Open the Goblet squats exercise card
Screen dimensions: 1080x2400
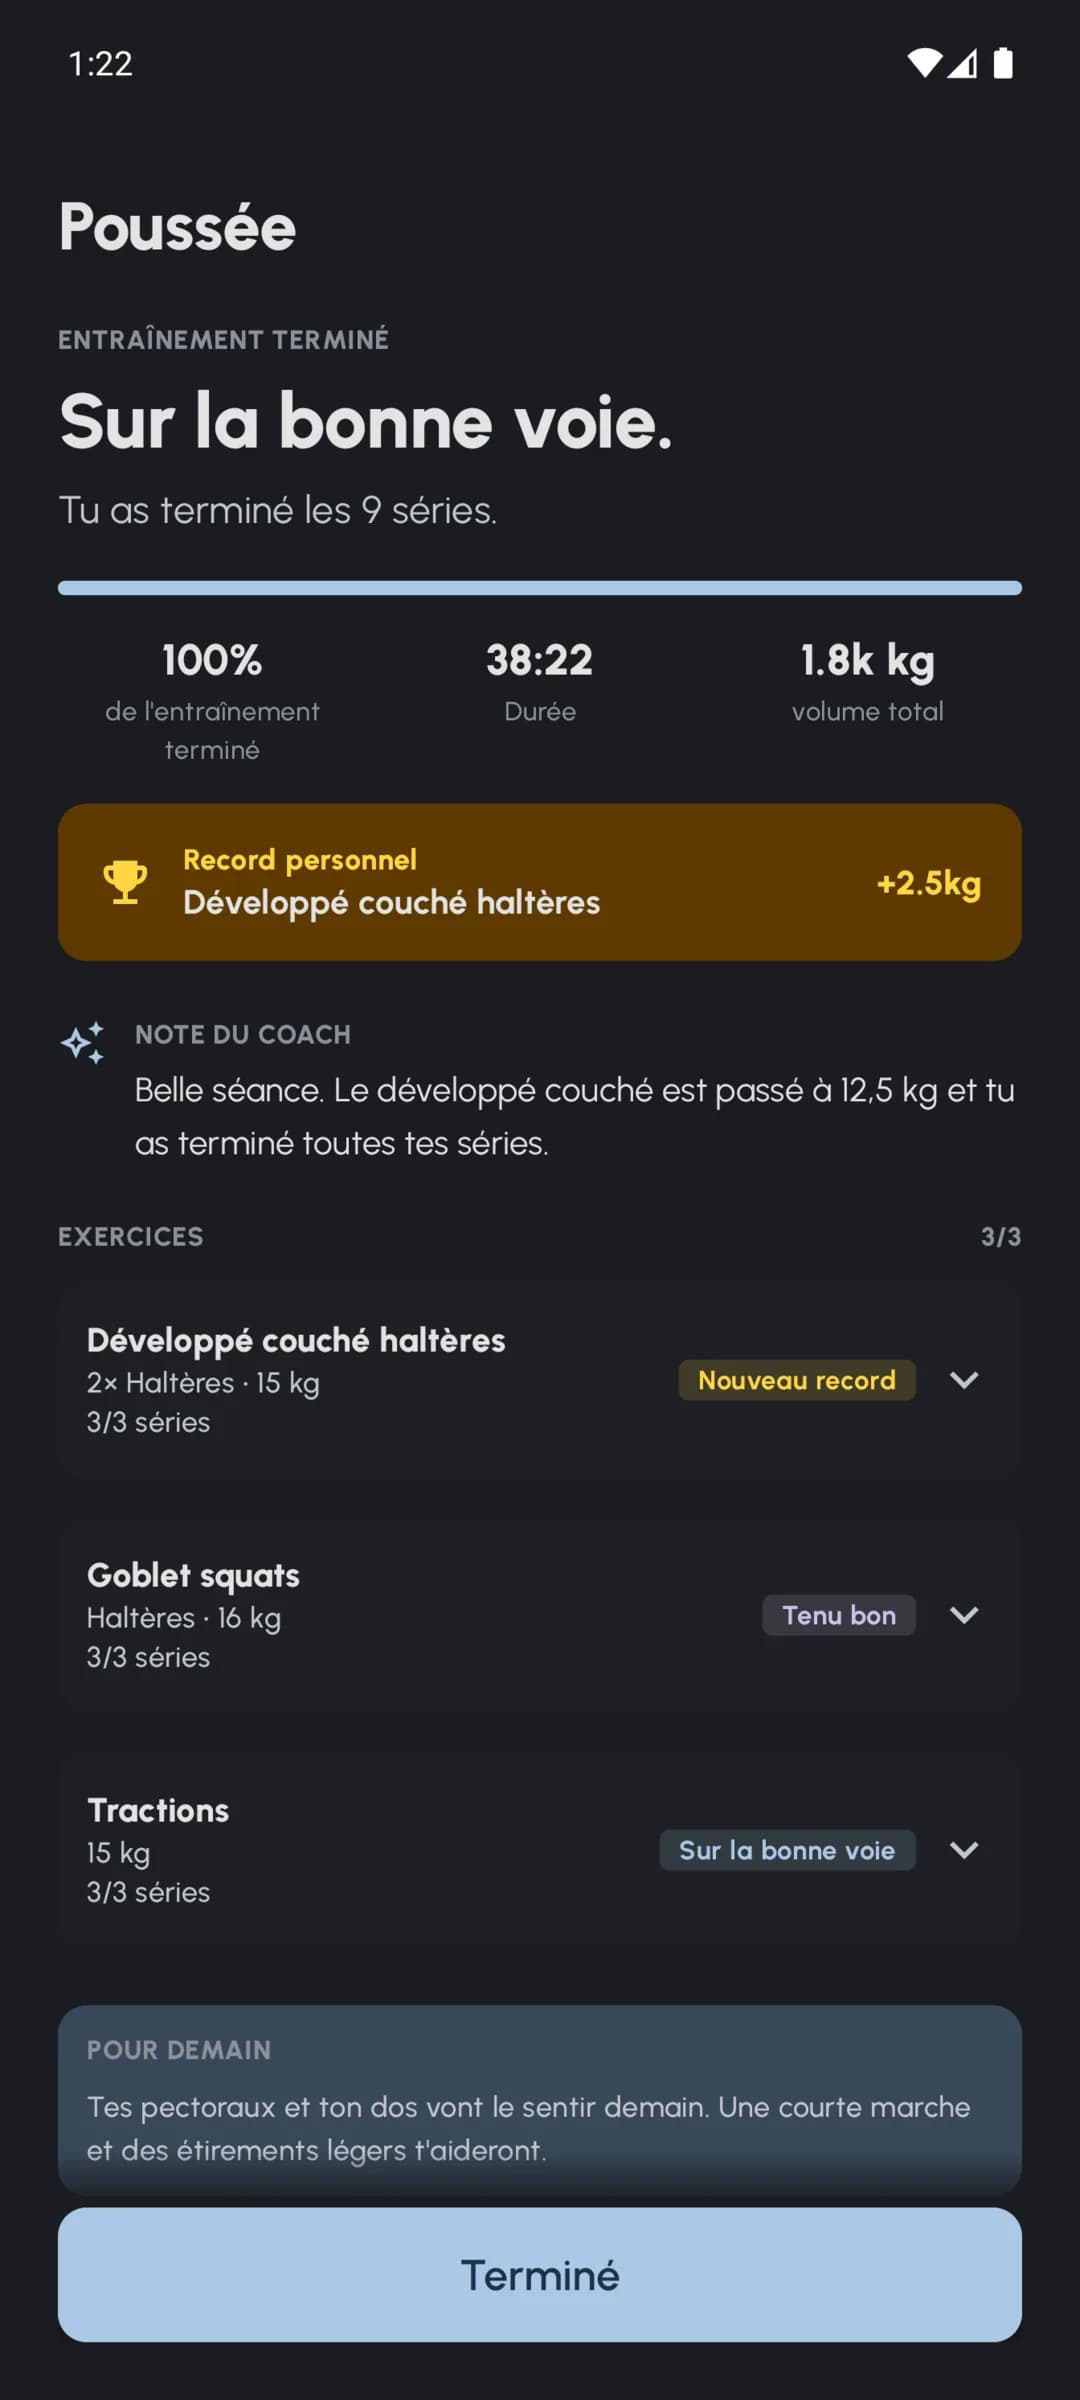540,1615
